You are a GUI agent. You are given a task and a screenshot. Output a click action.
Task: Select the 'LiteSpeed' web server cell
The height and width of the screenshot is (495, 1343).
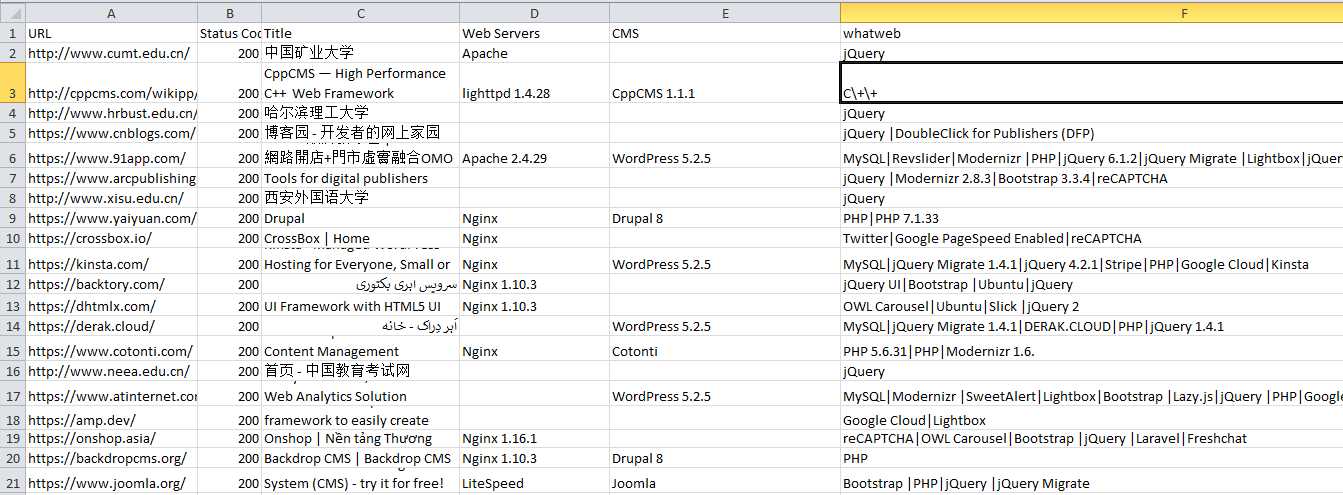(x=534, y=481)
